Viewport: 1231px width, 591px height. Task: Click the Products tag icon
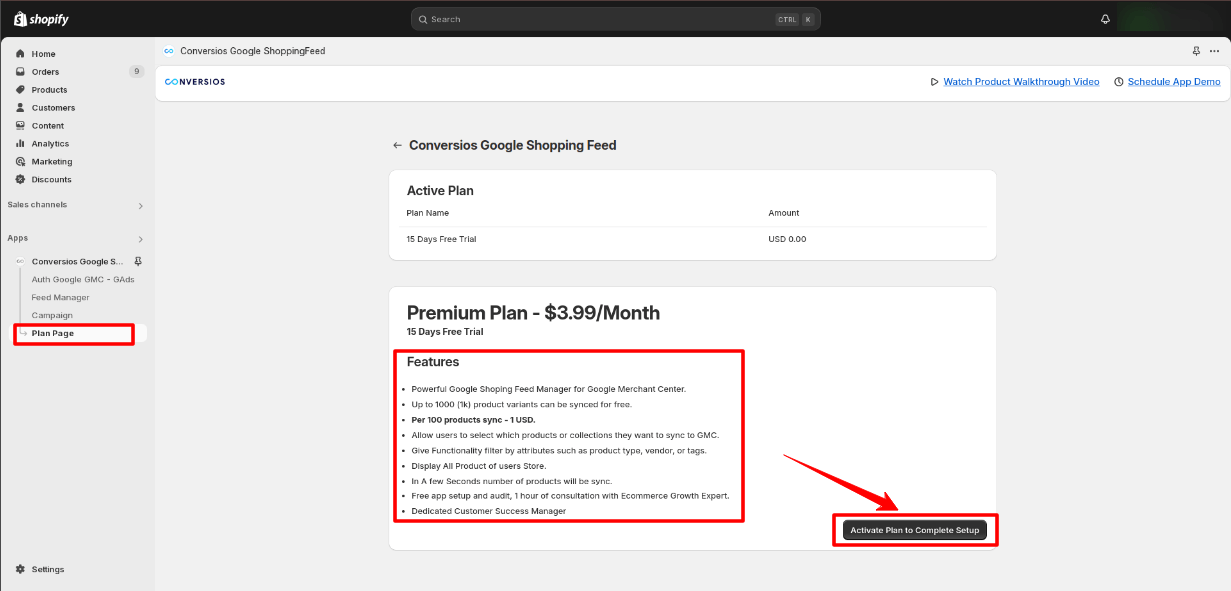point(20,90)
